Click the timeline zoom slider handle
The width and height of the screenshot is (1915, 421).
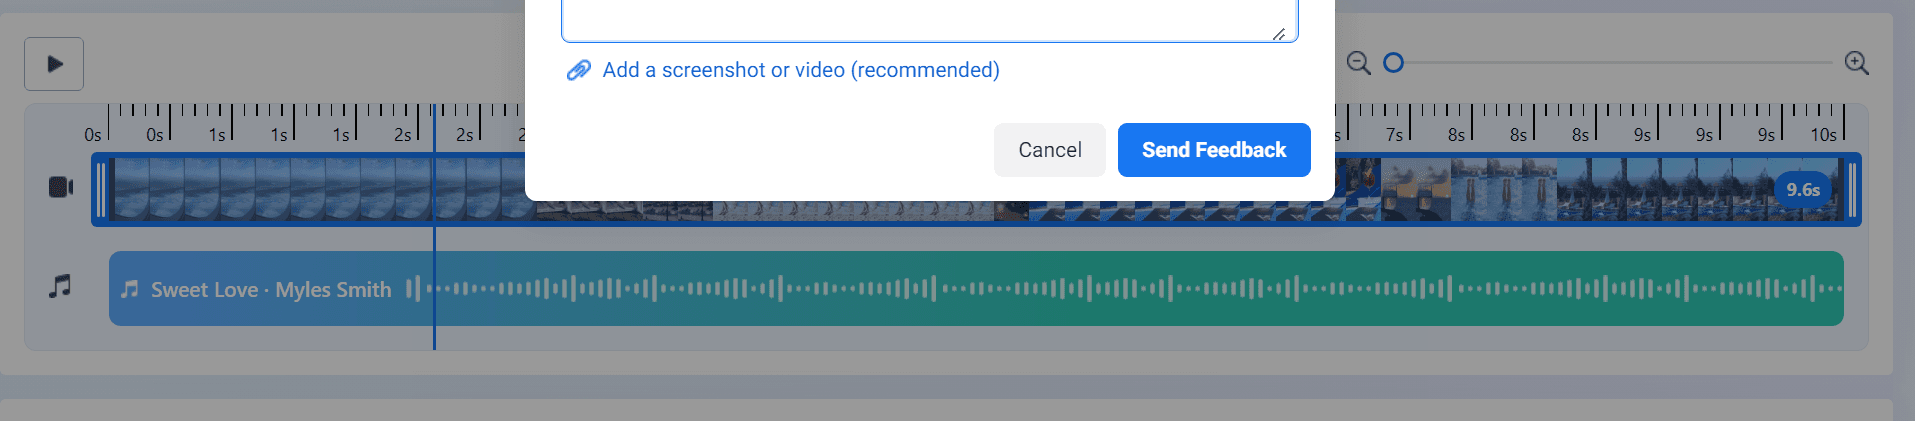tap(1393, 63)
